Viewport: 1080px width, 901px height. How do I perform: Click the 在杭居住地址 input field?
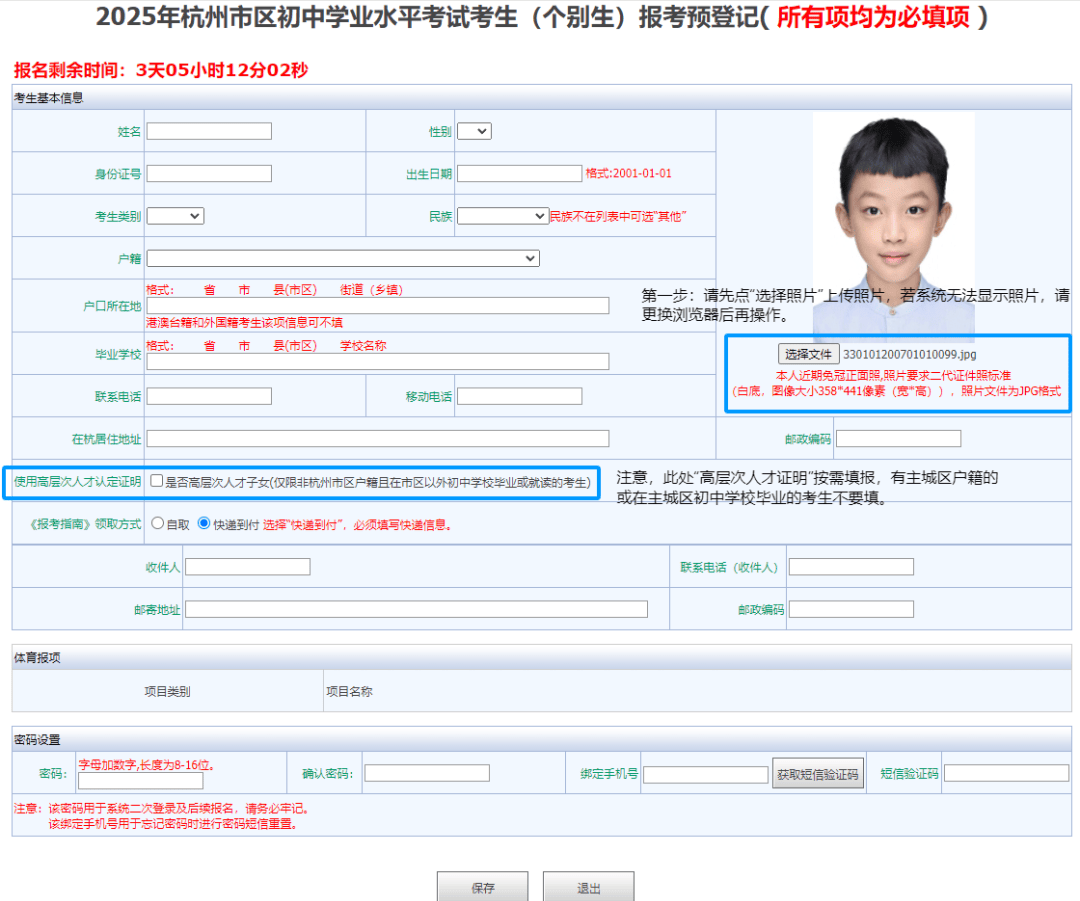[x=377, y=438]
